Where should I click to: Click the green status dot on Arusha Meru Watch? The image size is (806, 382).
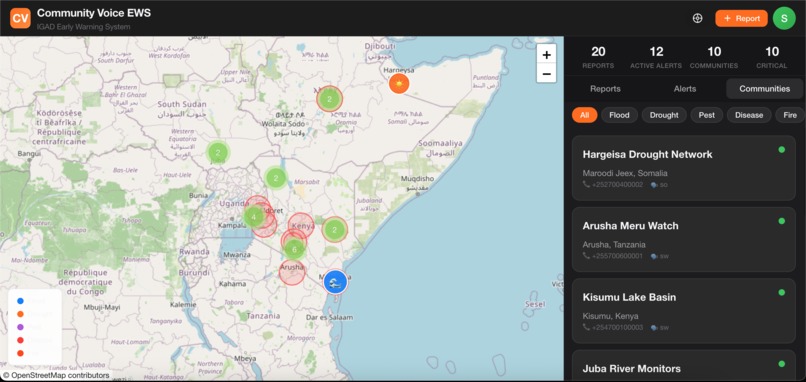pos(782,221)
